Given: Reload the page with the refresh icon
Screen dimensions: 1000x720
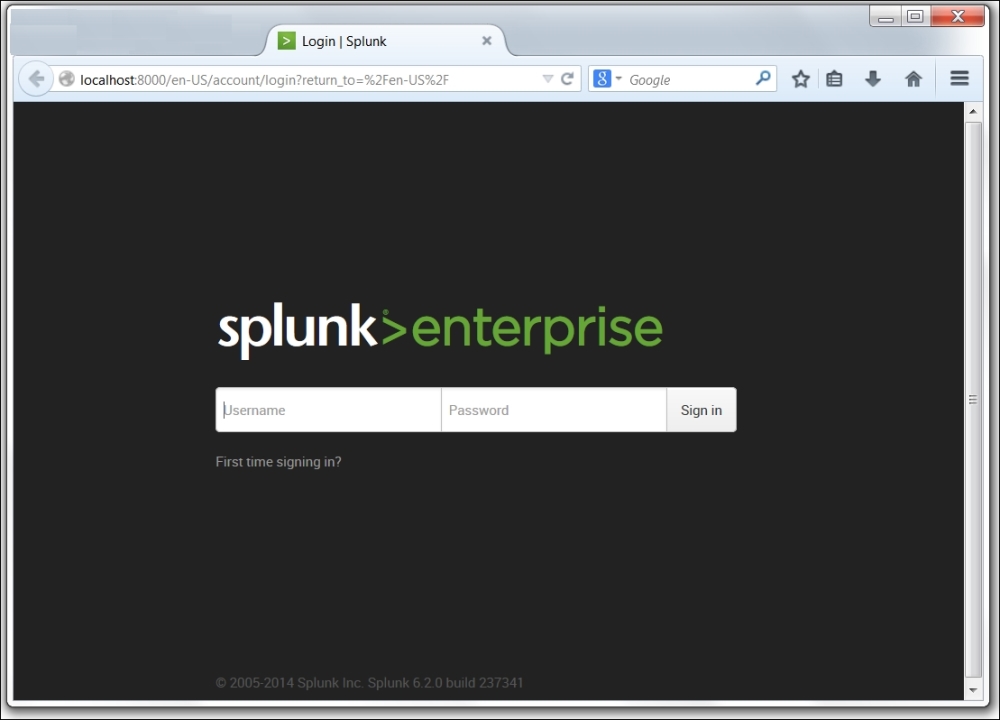Looking at the screenshot, I should point(567,79).
